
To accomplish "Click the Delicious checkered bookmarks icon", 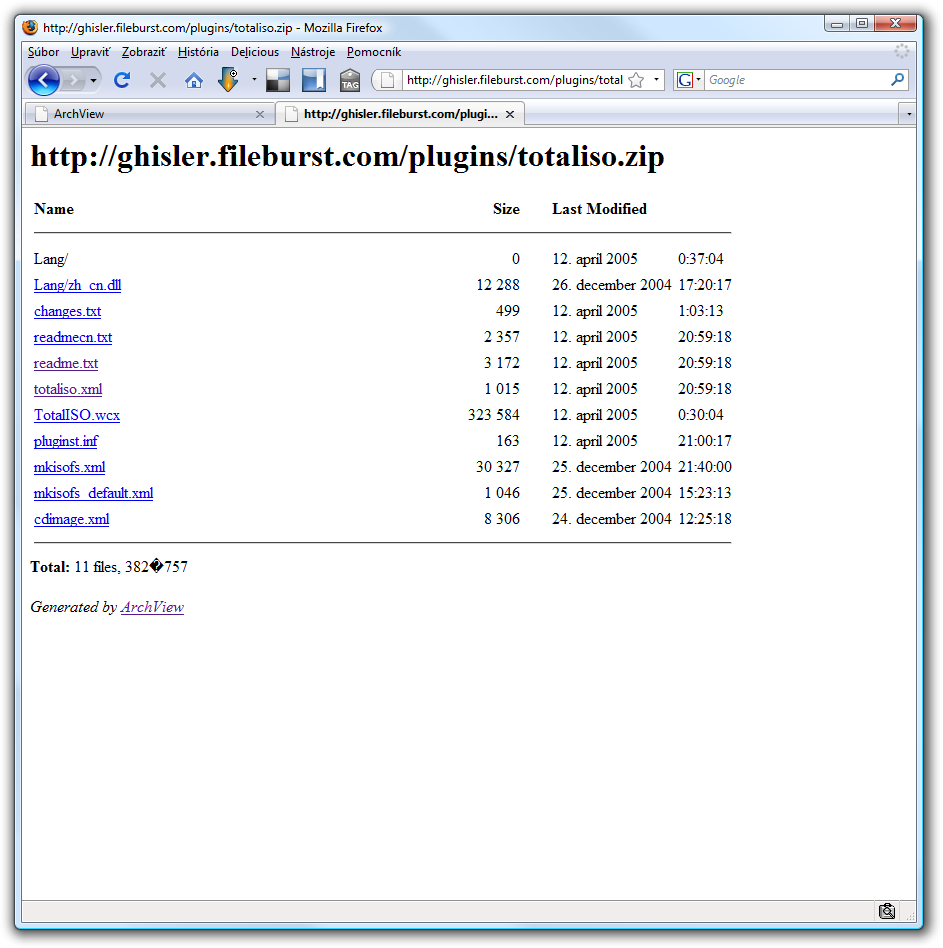I will point(278,80).
